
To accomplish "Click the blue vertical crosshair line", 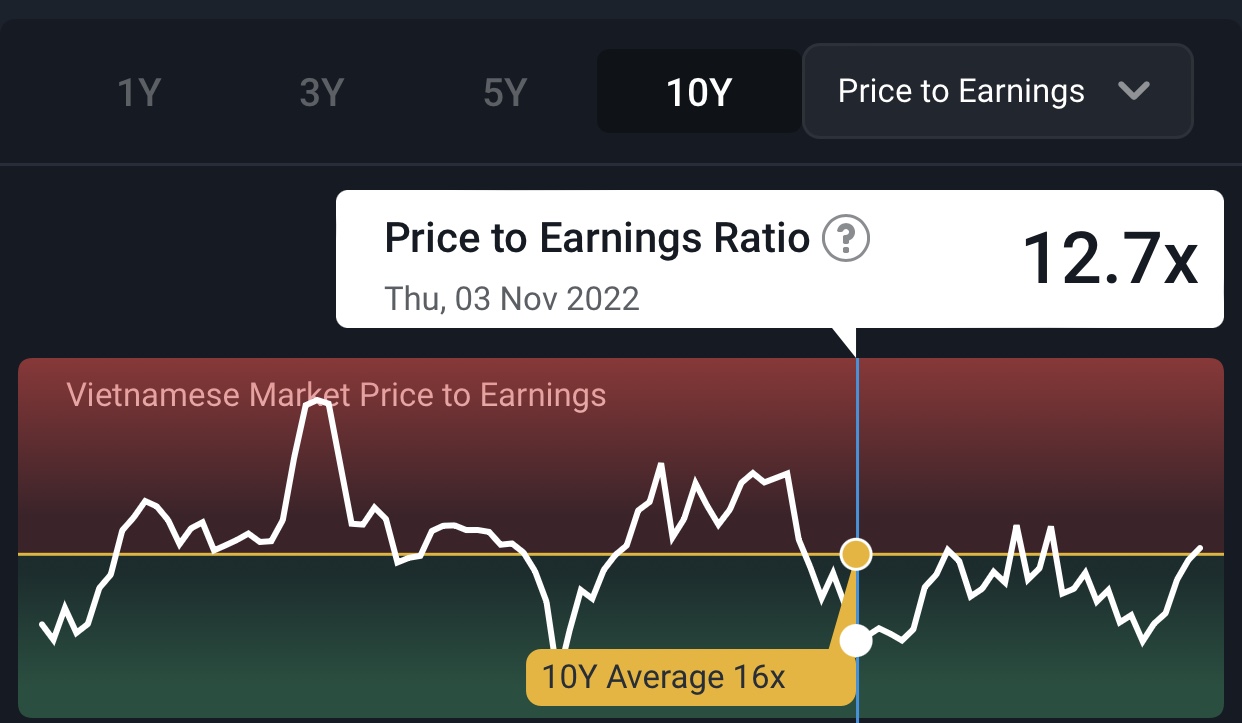I will (857, 450).
